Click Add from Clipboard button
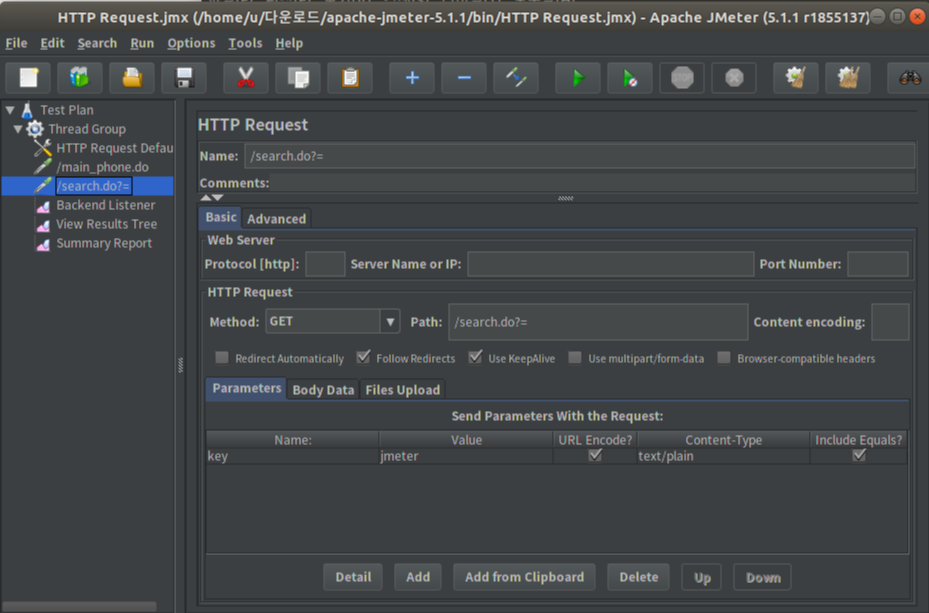Image resolution: width=929 pixels, height=613 pixels. click(524, 577)
